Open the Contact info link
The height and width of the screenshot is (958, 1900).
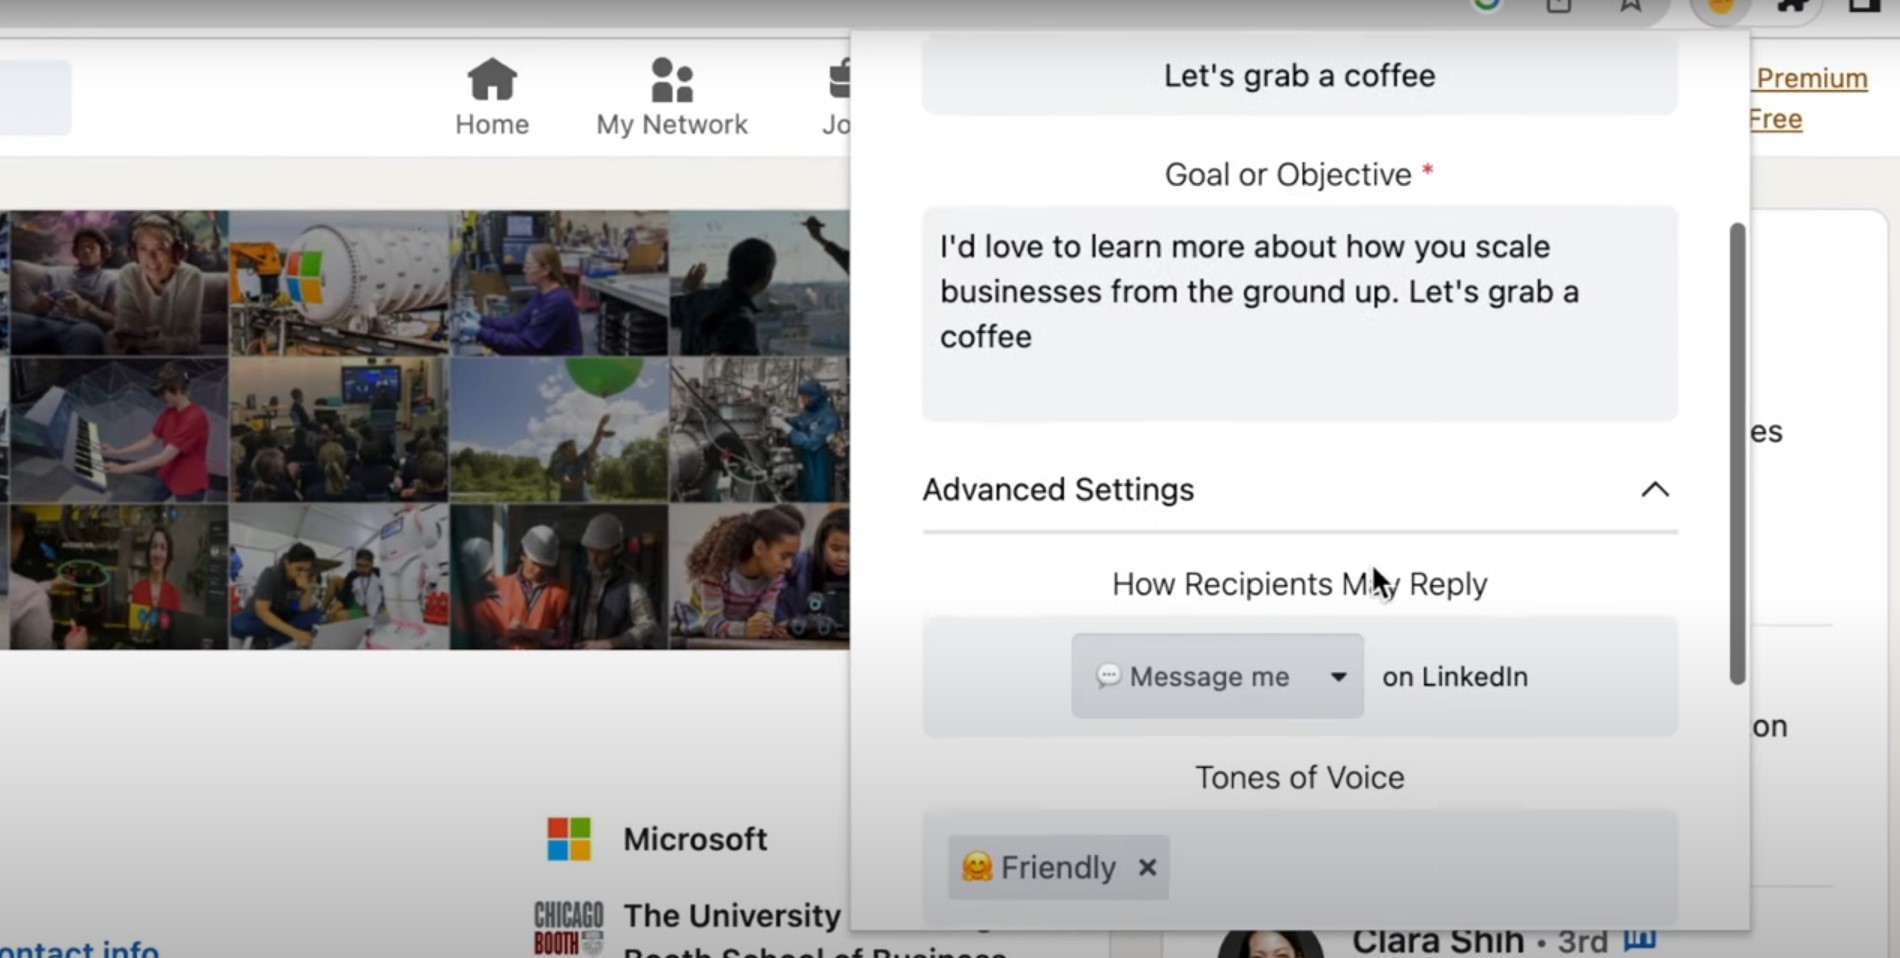point(79,948)
